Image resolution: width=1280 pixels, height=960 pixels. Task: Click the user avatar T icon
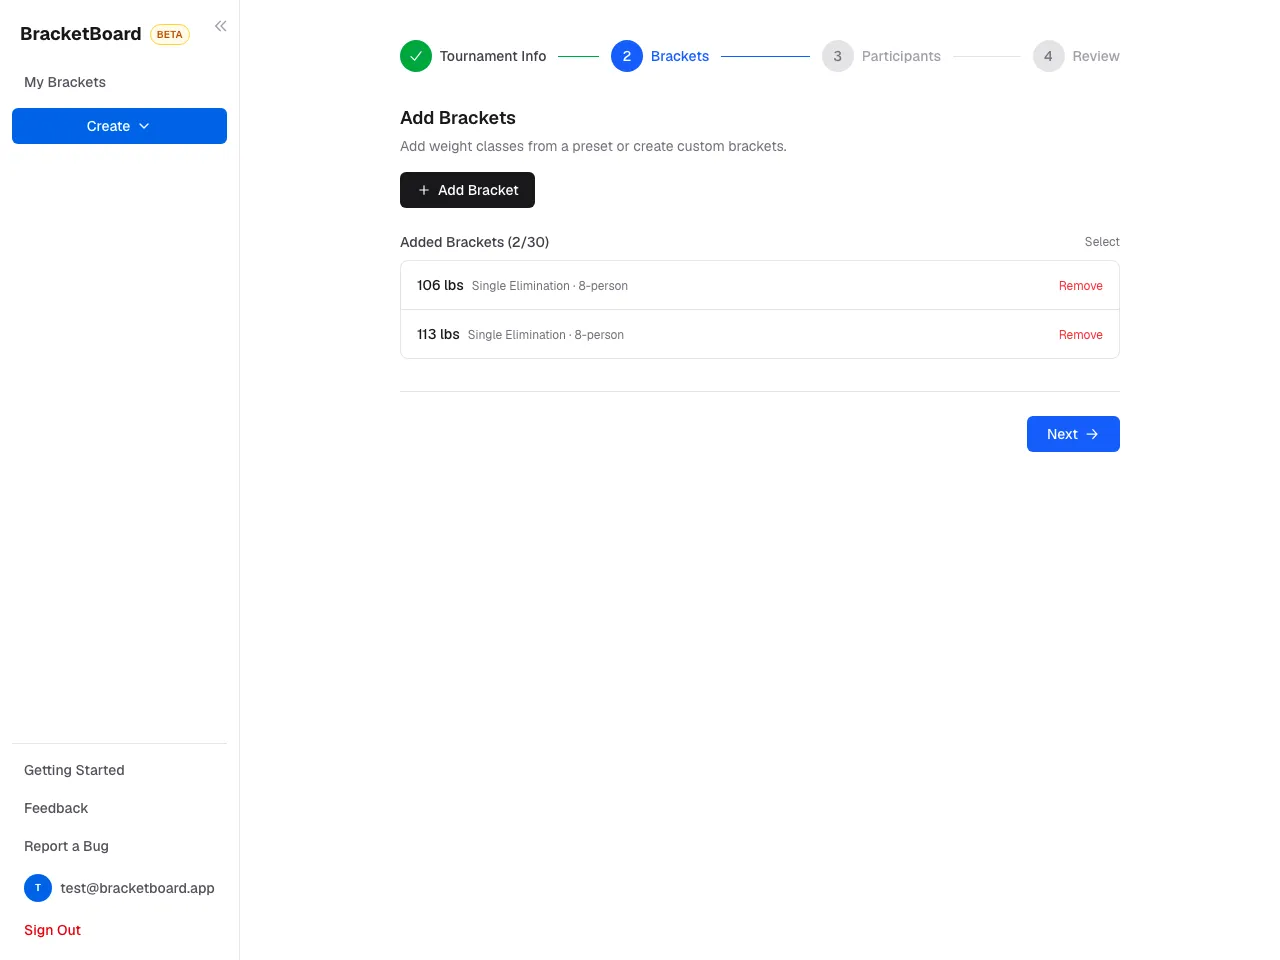coord(38,888)
